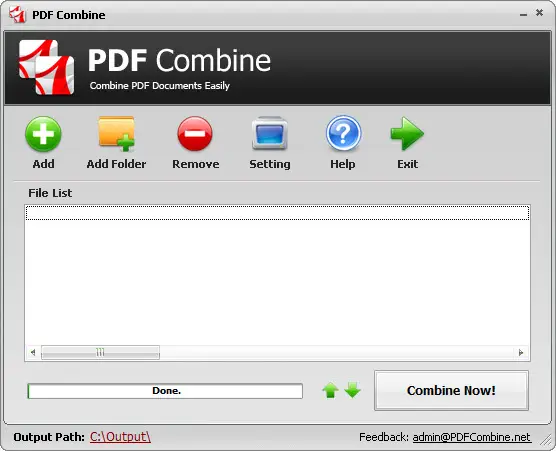Open Help via the question mark icon
556x451 pixels.
(x=343, y=133)
